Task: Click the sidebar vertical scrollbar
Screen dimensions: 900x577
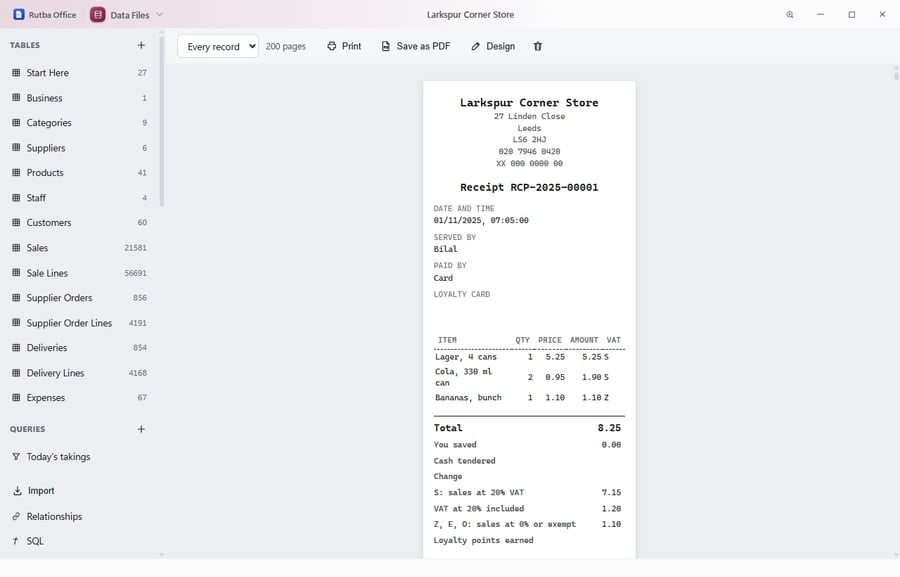Action: coord(162,121)
